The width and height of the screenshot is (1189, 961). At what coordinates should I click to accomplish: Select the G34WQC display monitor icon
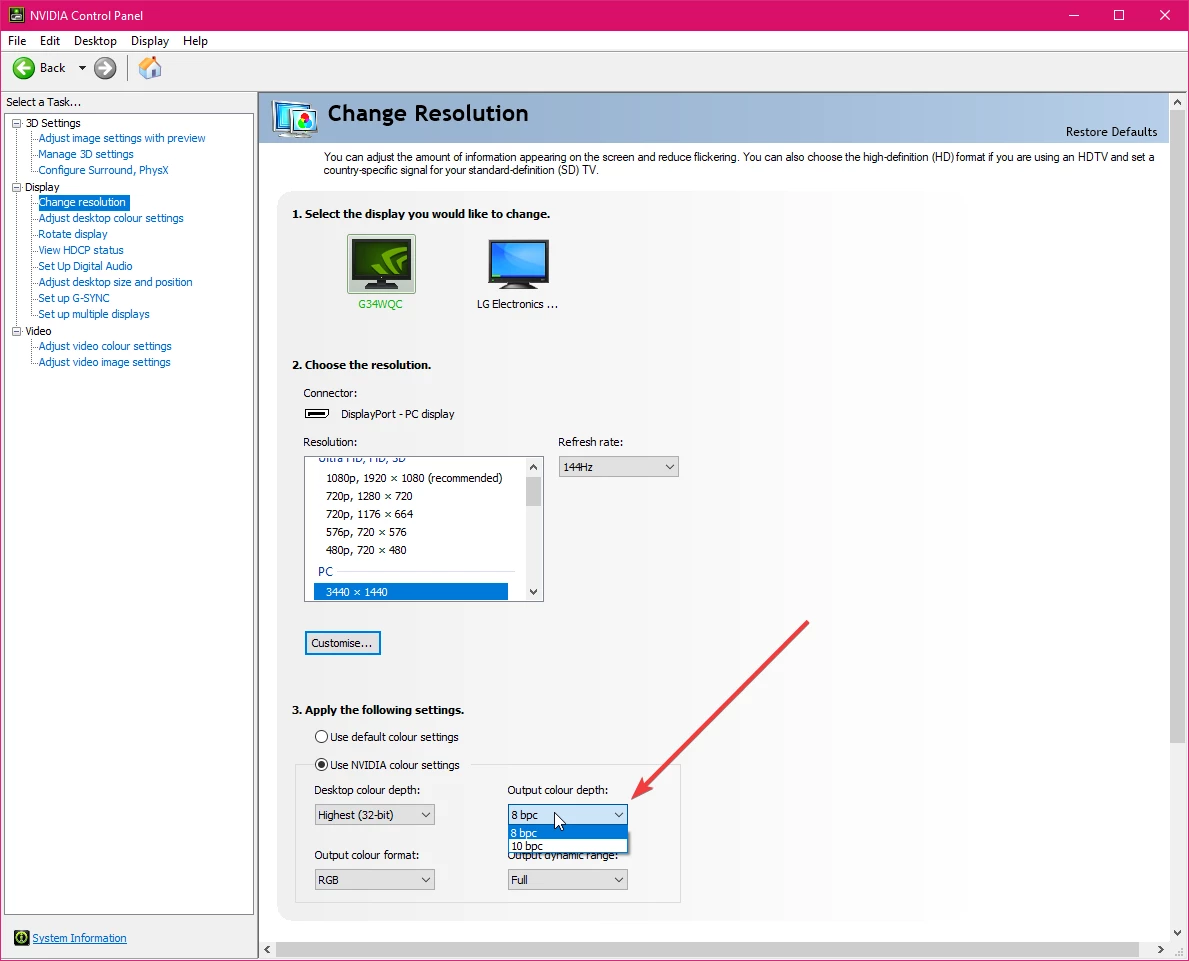point(381,264)
